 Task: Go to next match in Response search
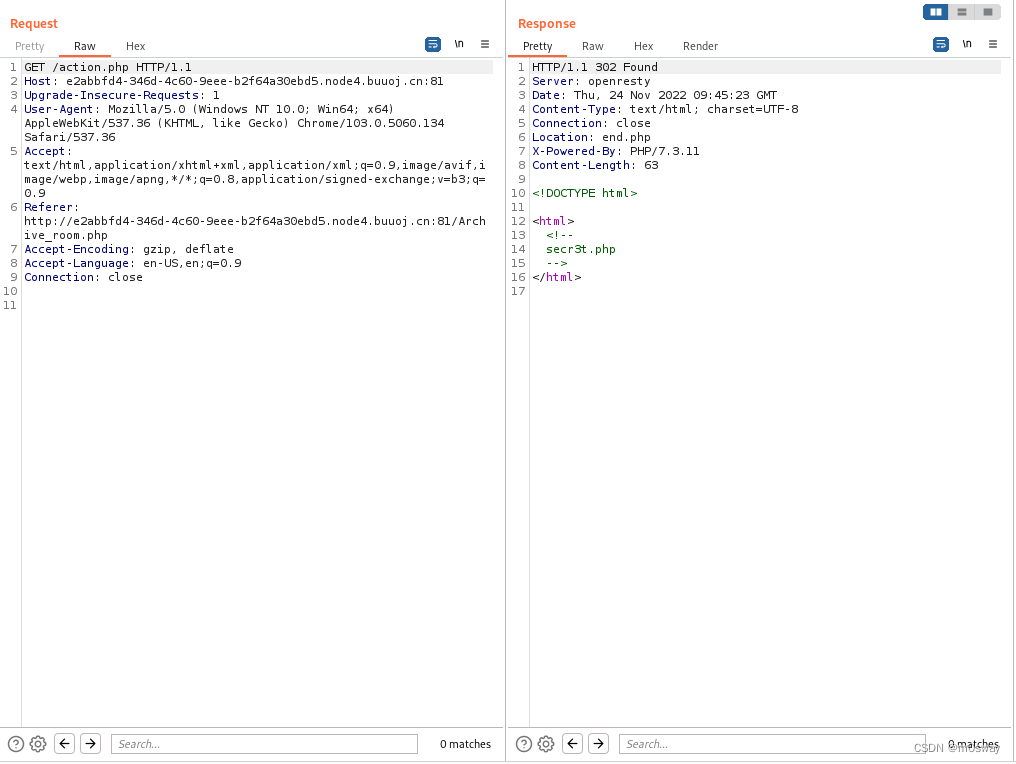tap(599, 743)
